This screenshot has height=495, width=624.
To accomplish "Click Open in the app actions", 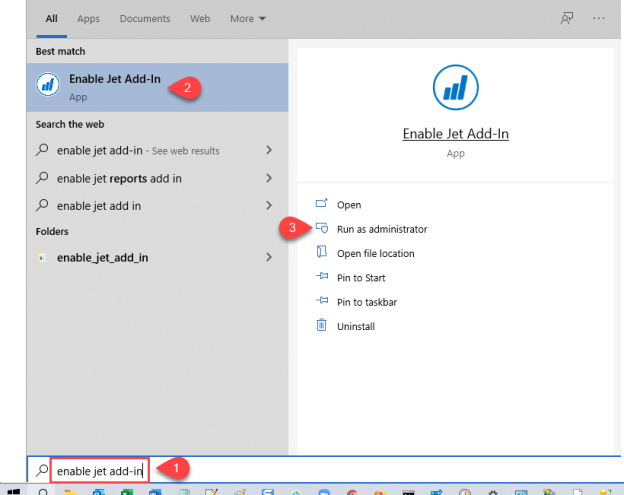I will click(x=349, y=205).
